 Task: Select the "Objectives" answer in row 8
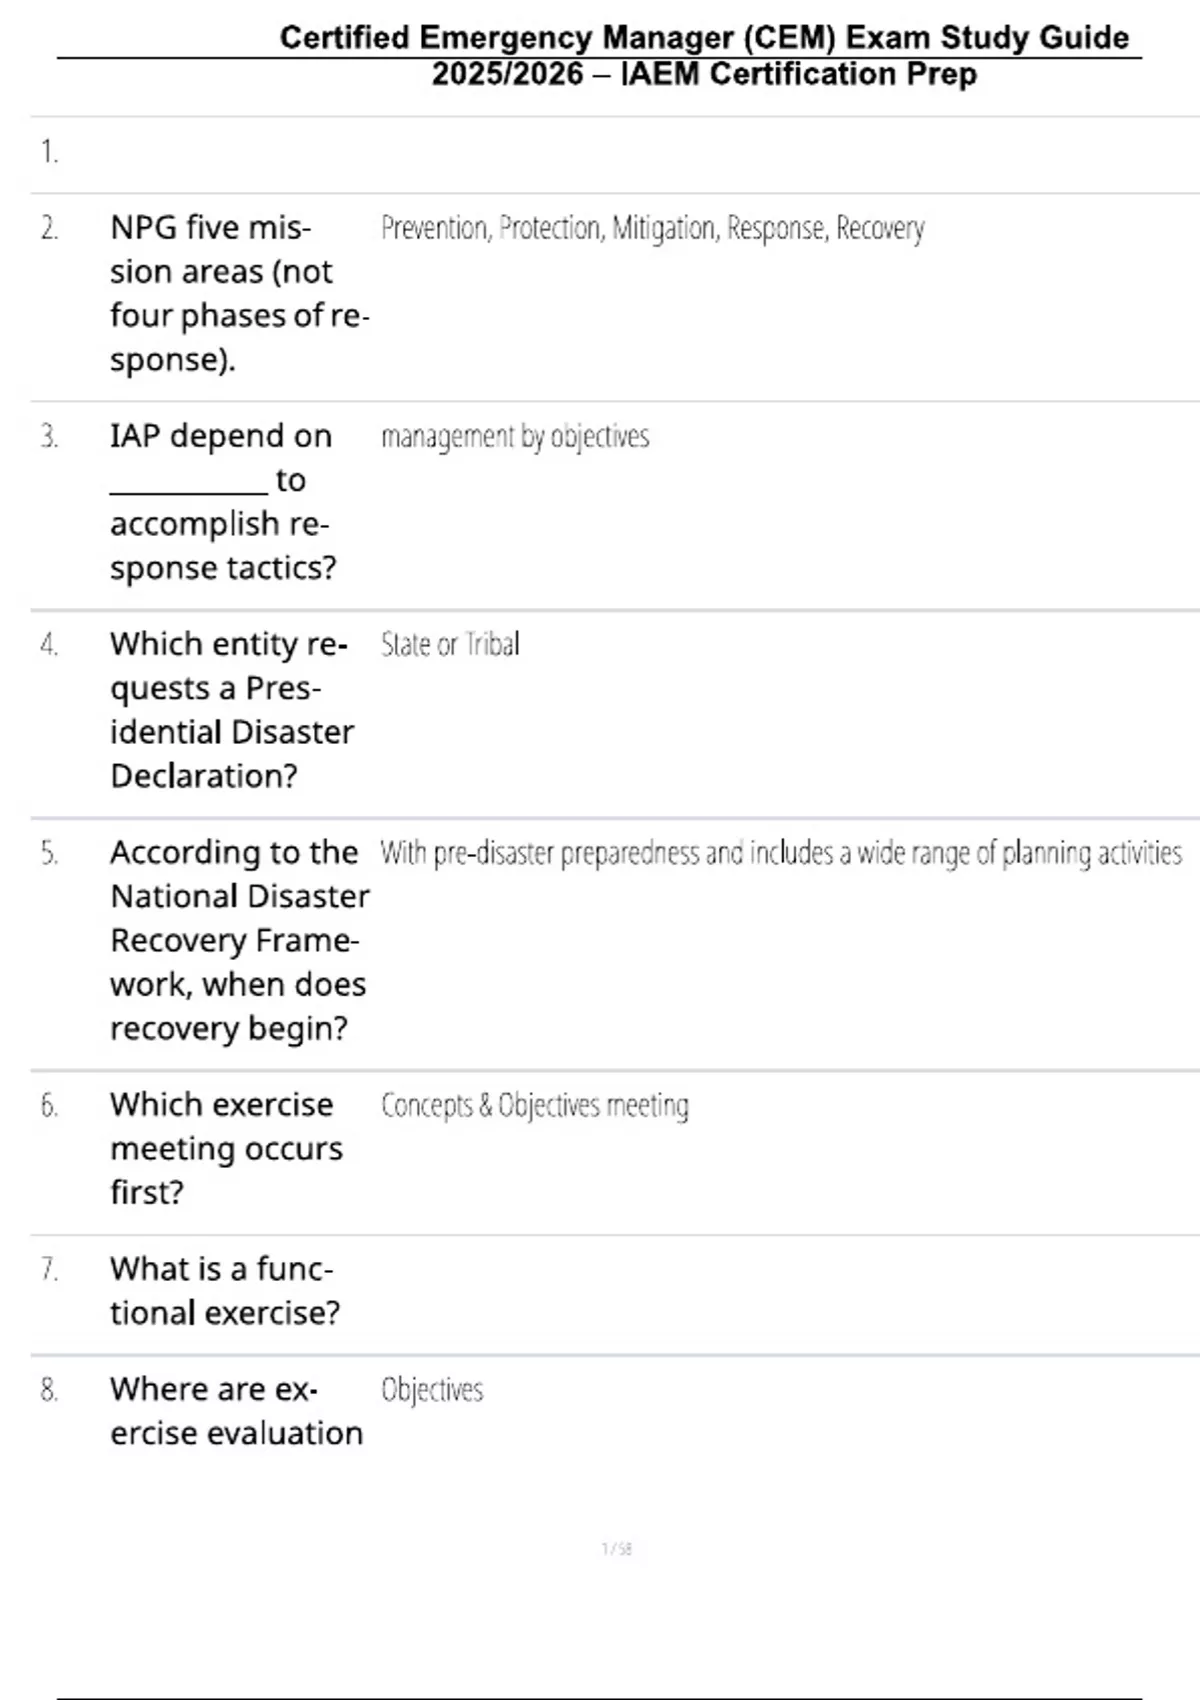pos(432,1390)
